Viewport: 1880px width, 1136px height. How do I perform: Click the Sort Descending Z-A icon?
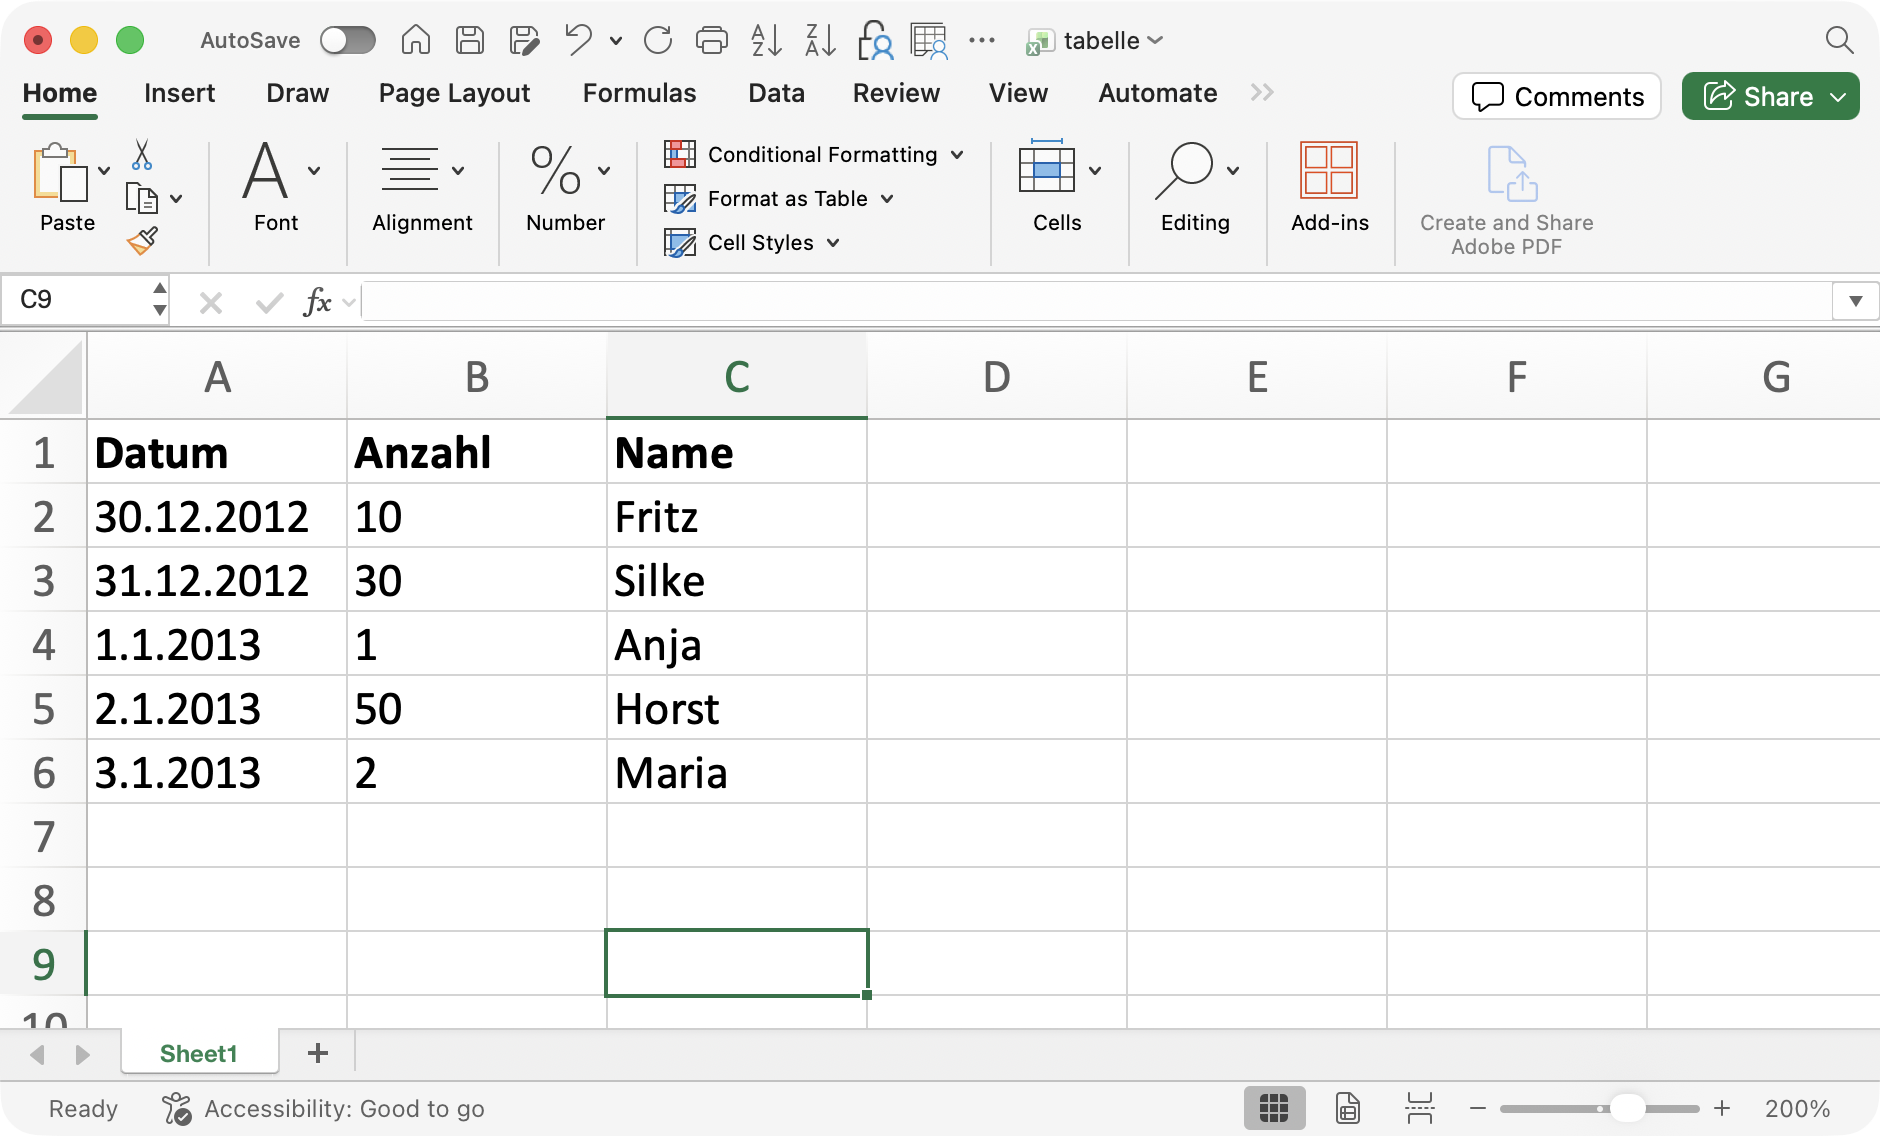[820, 41]
